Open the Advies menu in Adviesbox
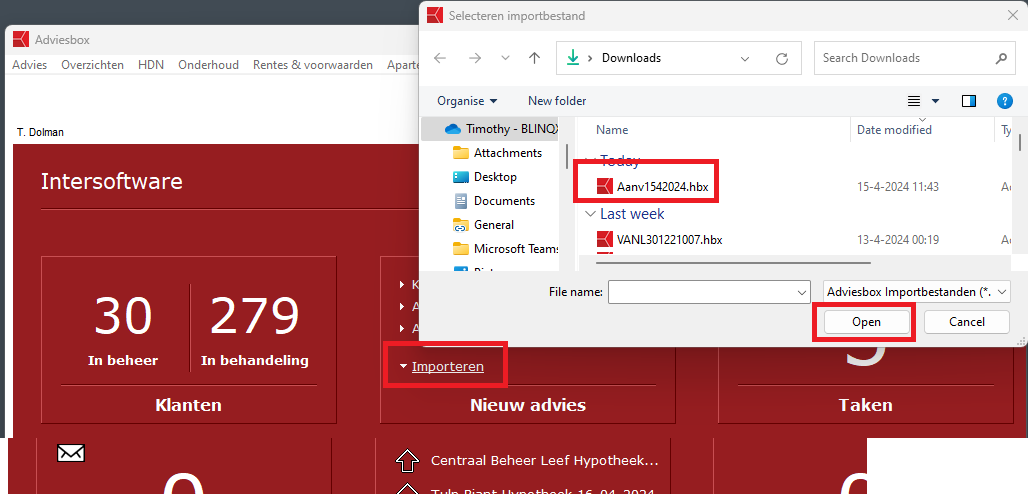1028x494 pixels. pos(30,65)
